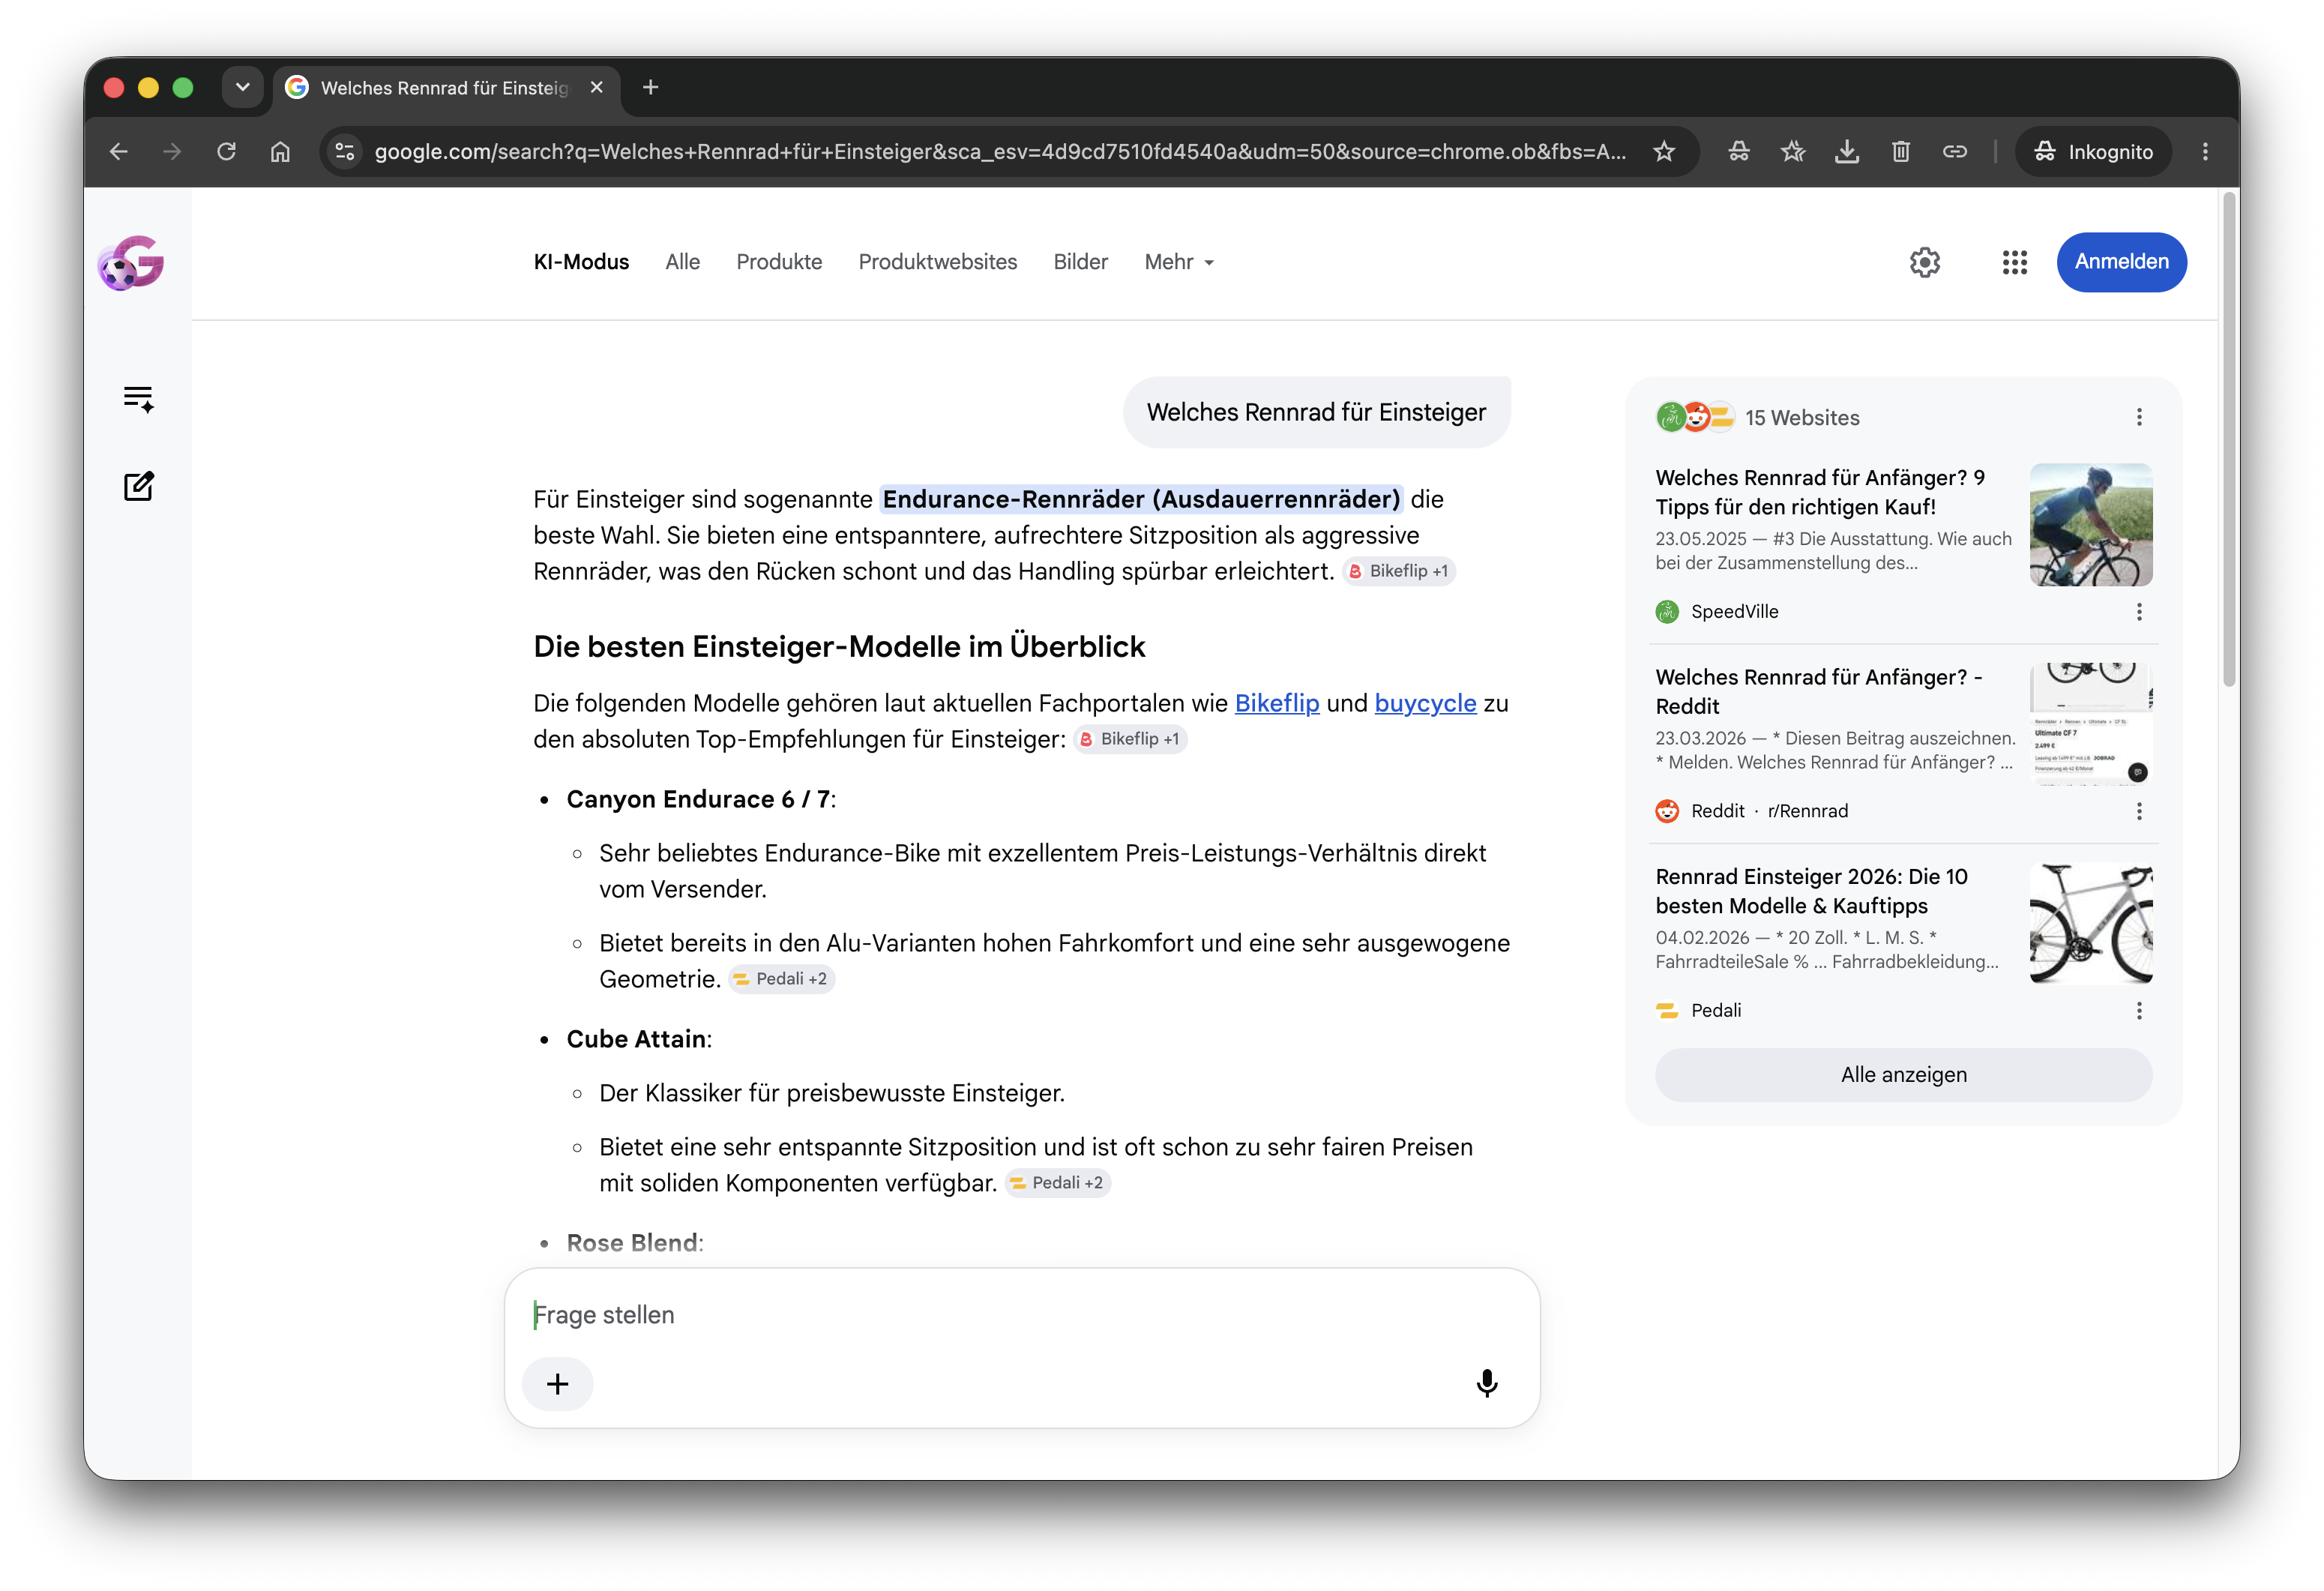This screenshot has width=2324, height=1591.
Task: Open Chrome three-dot menu
Action: coord(2205,151)
